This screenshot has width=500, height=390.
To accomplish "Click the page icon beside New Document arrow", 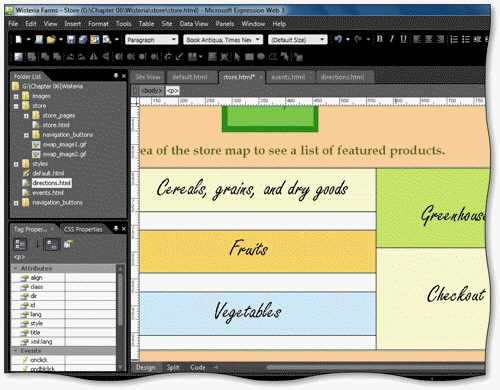I will tap(39, 40).
